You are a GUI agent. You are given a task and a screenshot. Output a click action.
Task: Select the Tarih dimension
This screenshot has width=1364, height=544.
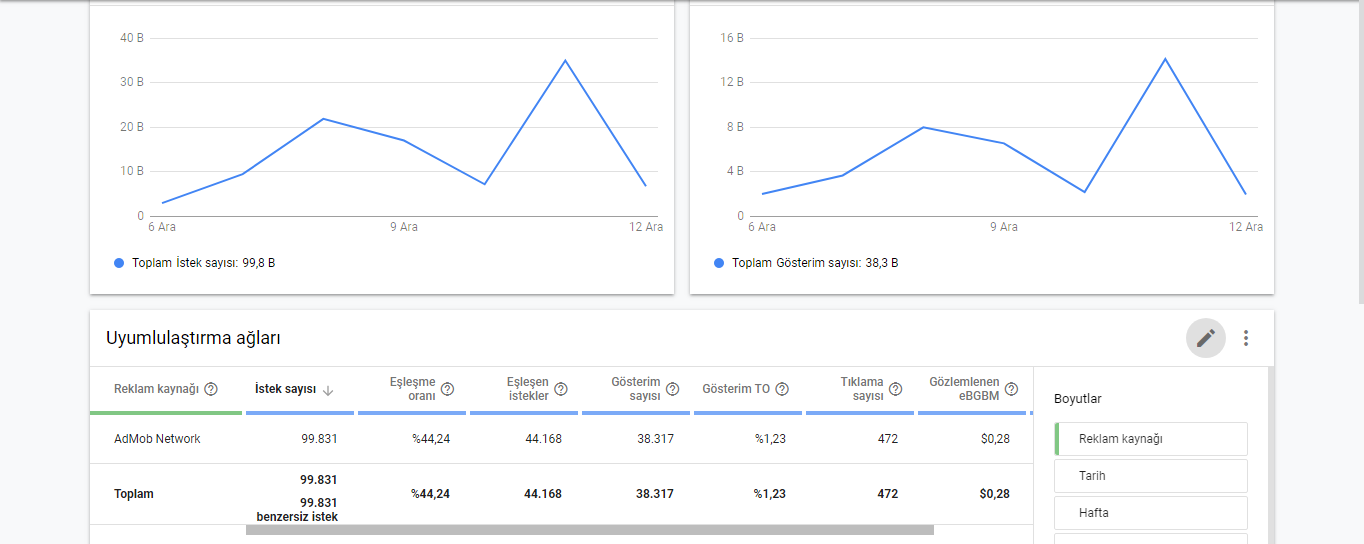coord(1151,476)
